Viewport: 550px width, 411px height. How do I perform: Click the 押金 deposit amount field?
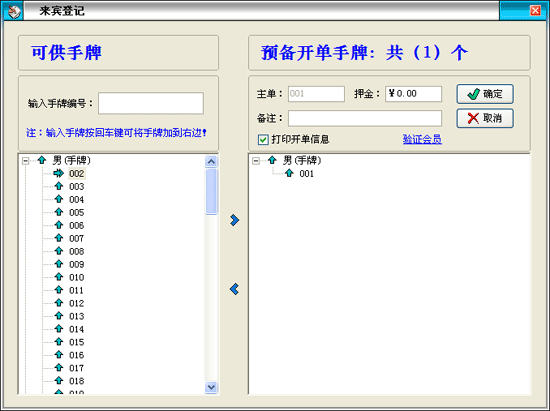coord(414,94)
